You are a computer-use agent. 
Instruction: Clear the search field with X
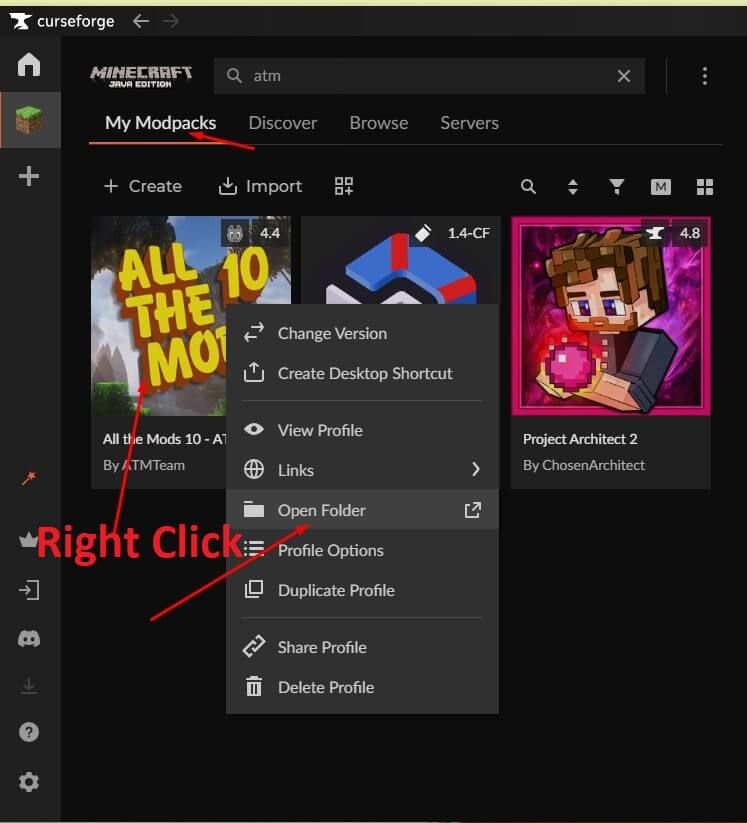pos(624,76)
